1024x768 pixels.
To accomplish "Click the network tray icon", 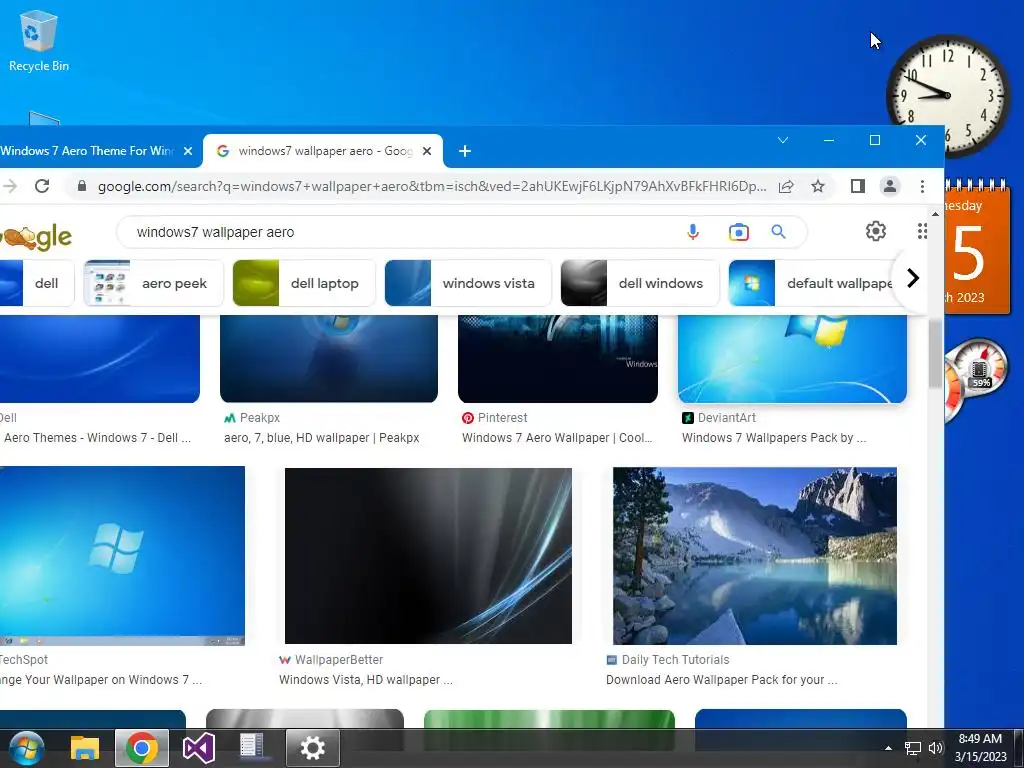I will point(912,748).
